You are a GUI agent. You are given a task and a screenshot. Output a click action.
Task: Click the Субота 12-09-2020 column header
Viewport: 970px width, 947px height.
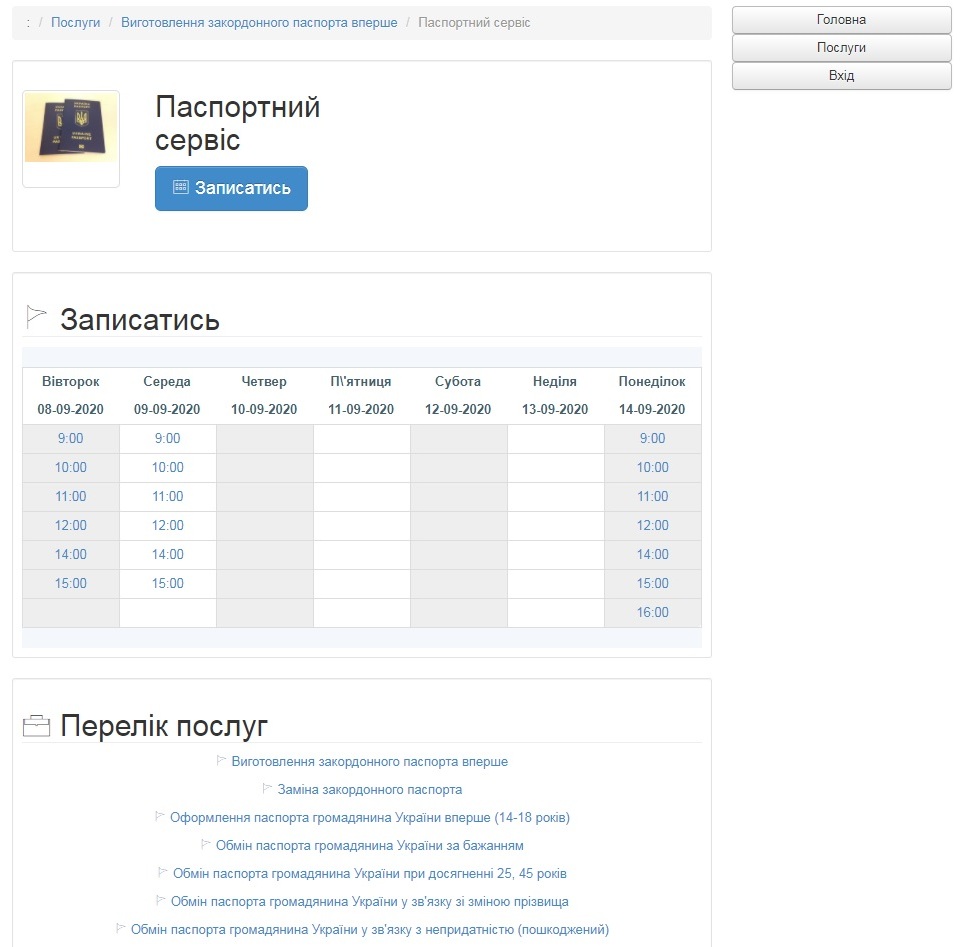(x=458, y=396)
